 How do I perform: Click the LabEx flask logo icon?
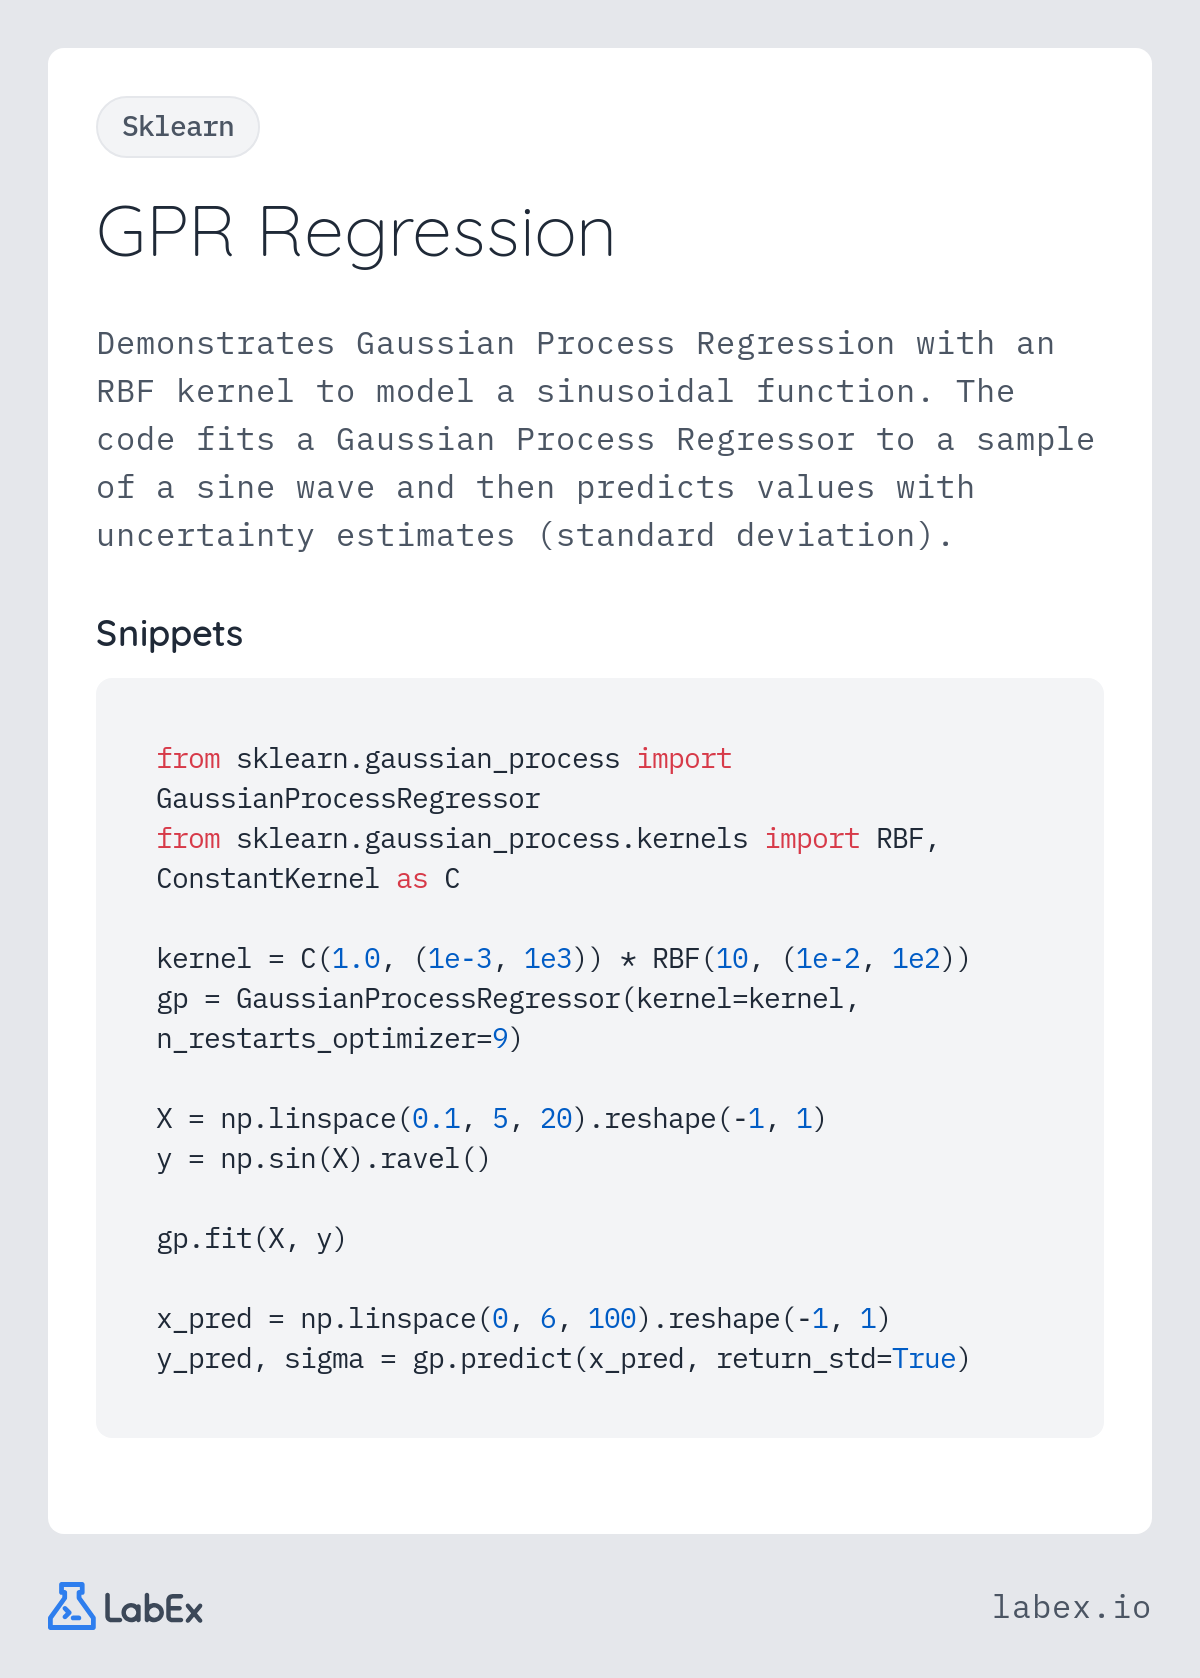pyautogui.click(x=72, y=1606)
